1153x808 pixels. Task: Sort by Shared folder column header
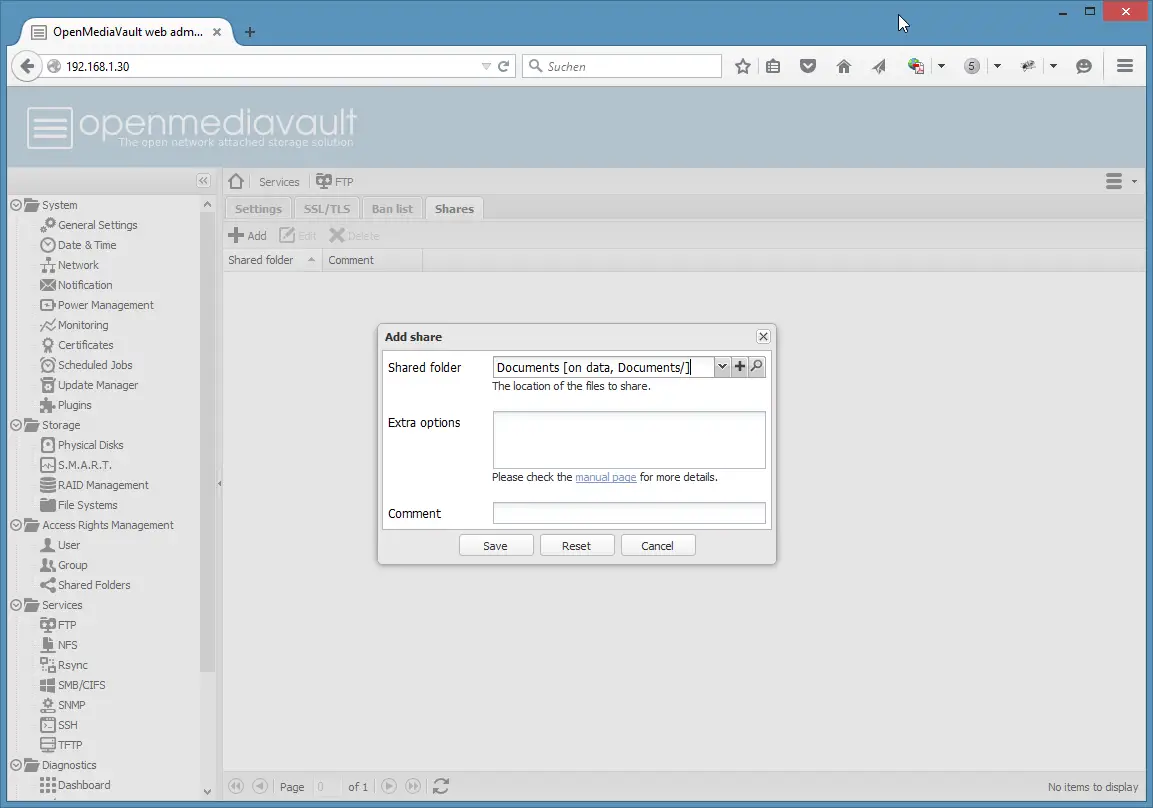(271, 260)
